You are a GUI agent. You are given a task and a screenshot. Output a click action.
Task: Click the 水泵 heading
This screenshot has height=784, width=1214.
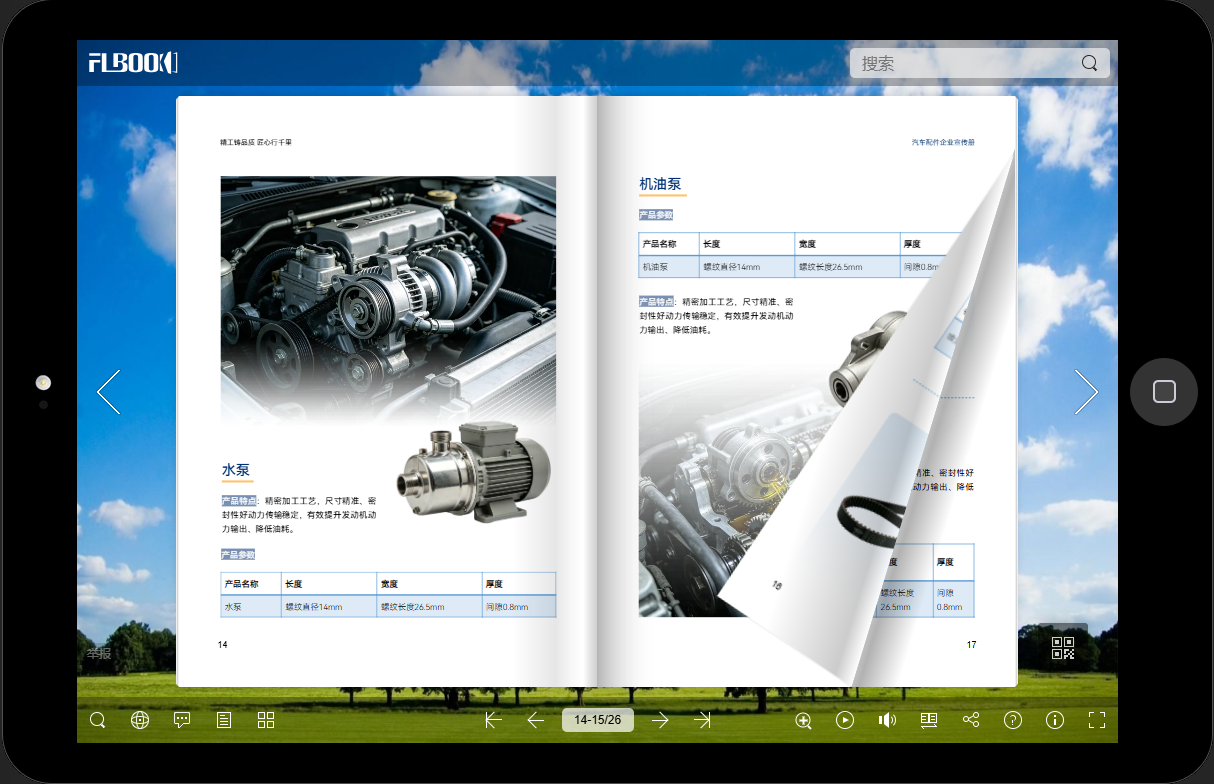236,470
